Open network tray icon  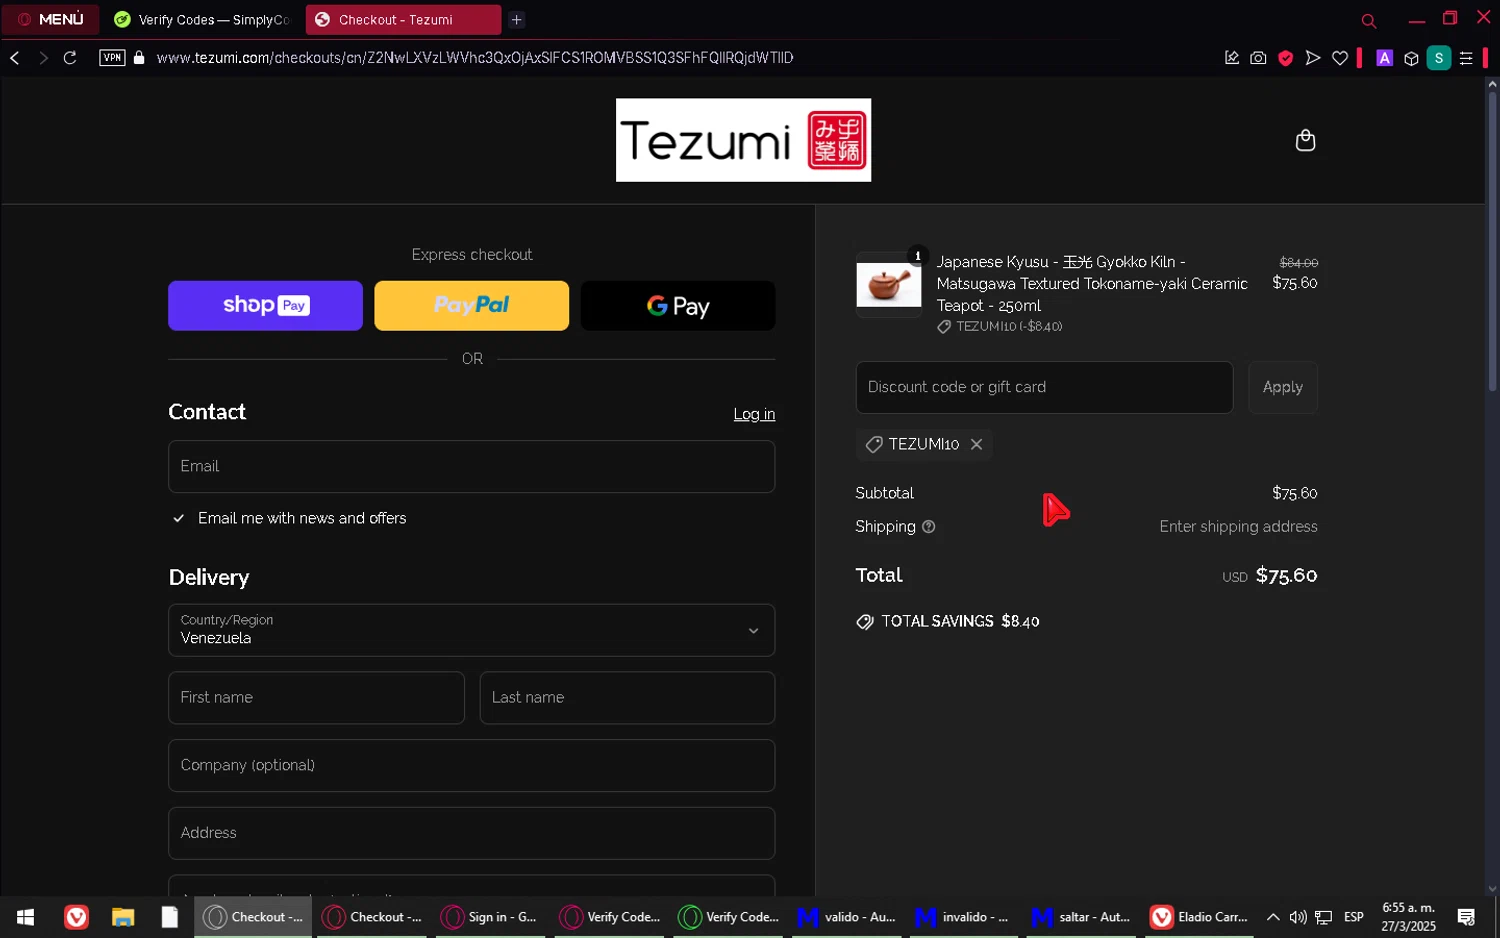pos(1324,917)
